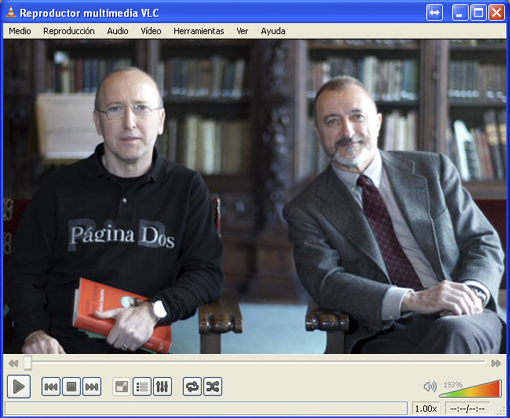The image size is (510, 418).
Task: Click the elapsed time display
Action: 467,408
